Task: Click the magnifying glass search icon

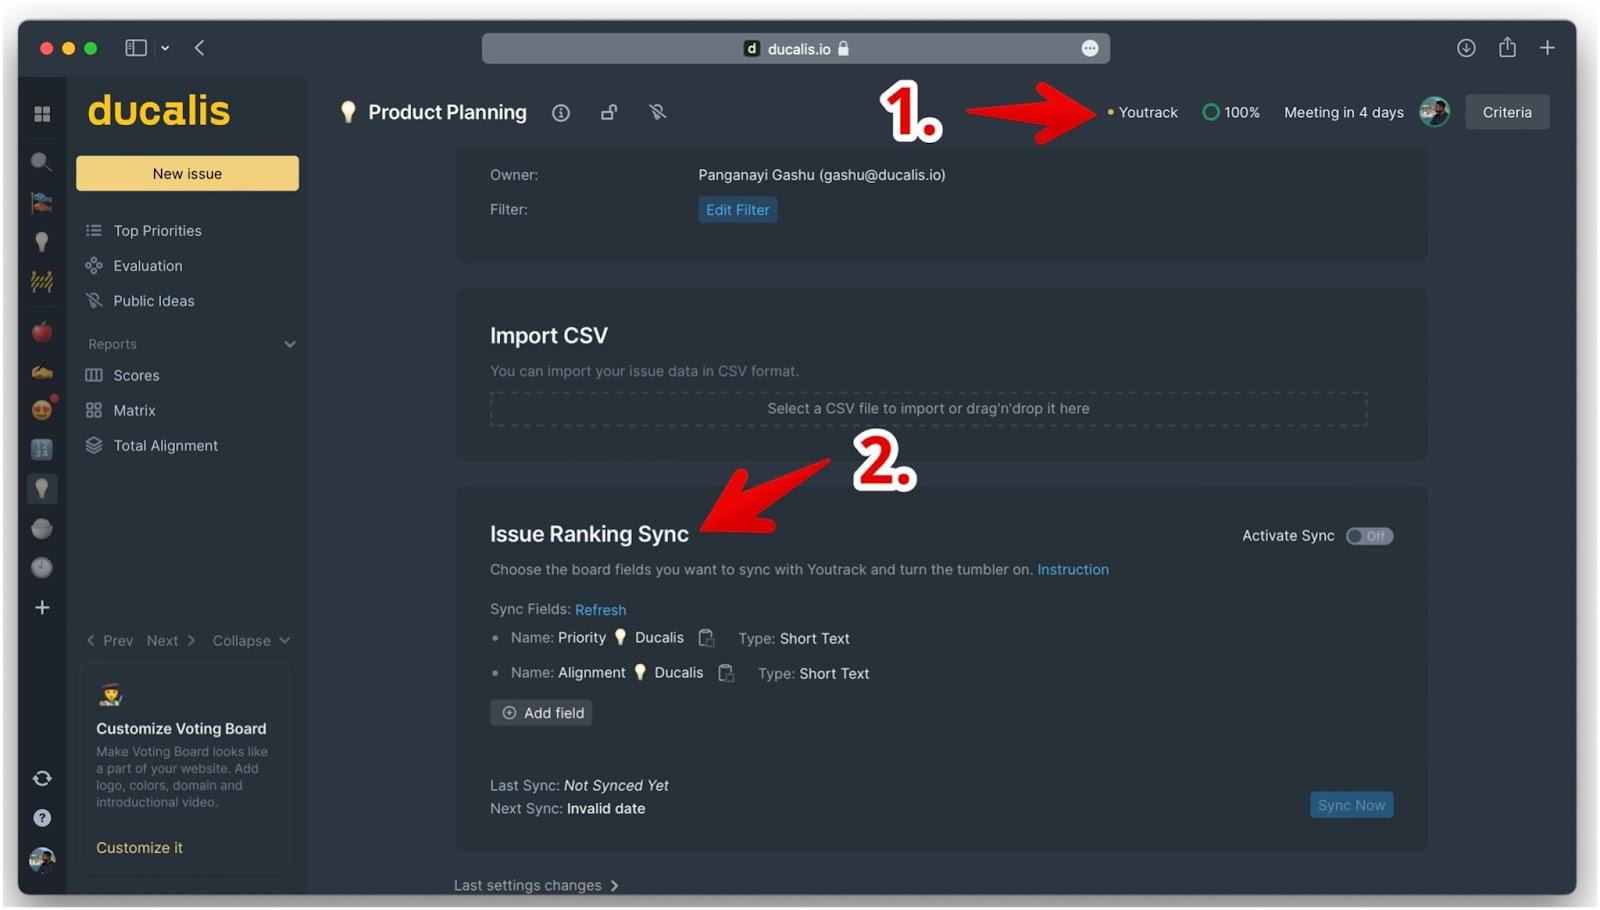Action: click(x=41, y=162)
